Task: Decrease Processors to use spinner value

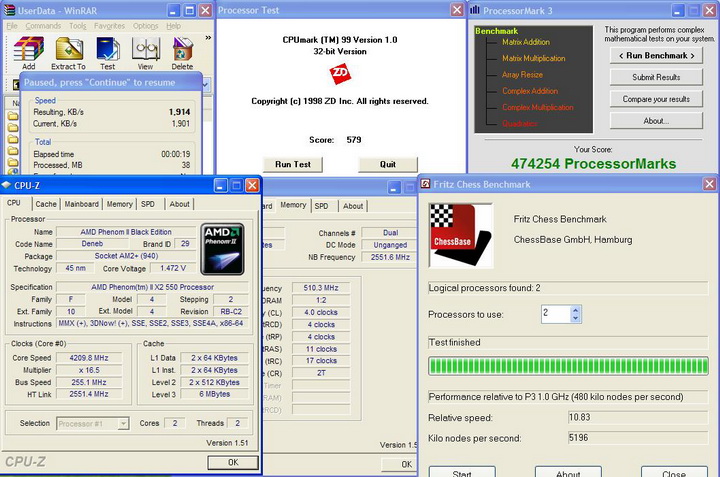Action: pos(575,318)
